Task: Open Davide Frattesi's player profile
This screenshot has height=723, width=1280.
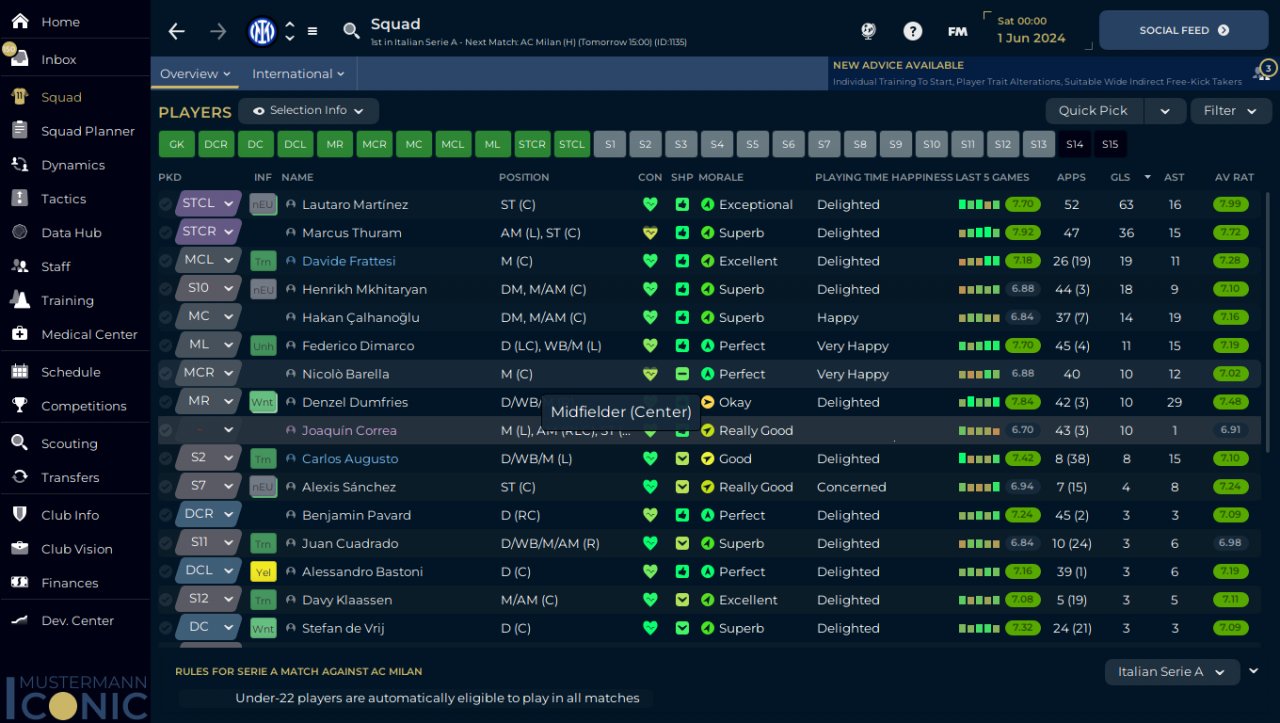Action: click(x=348, y=261)
